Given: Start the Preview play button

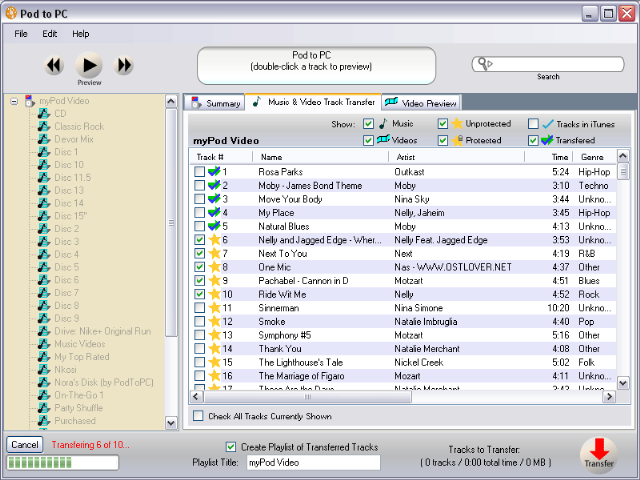Looking at the screenshot, I should pyautogui.click(x=89, y=65).
